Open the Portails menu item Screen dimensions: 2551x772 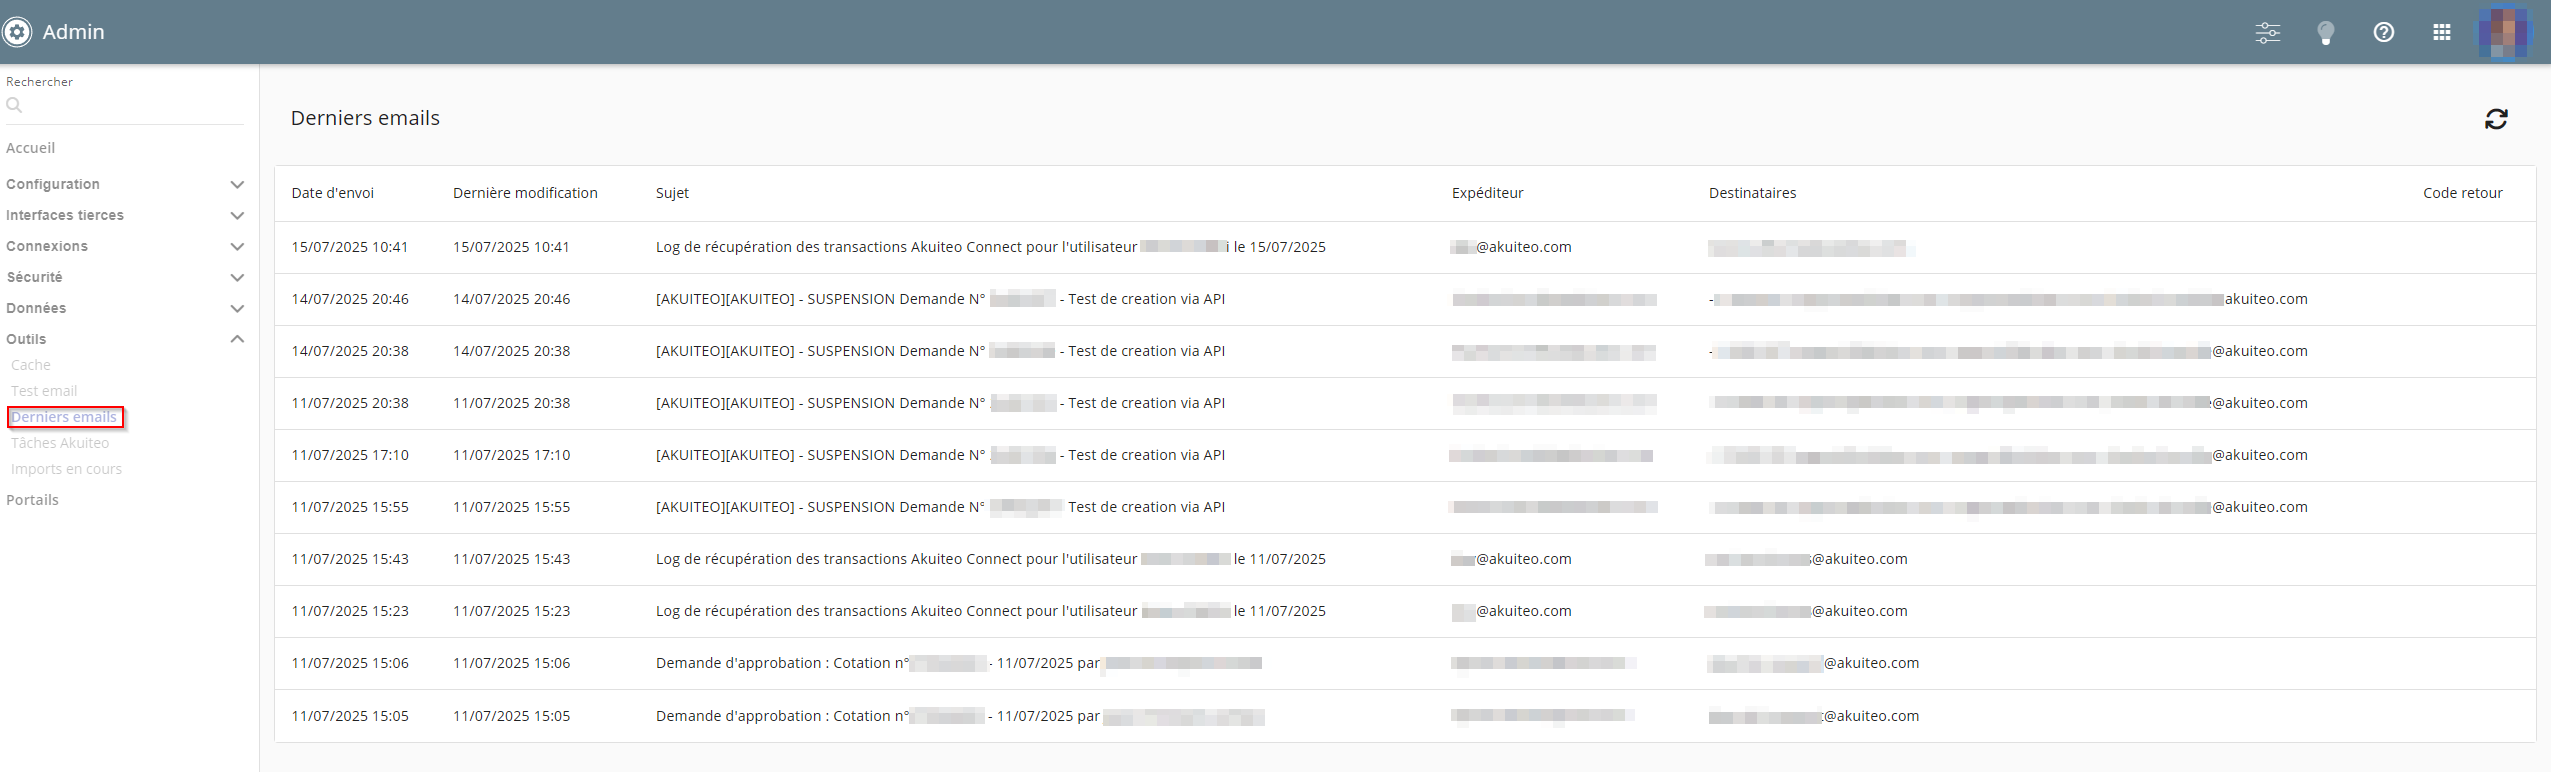pos(33,500)
